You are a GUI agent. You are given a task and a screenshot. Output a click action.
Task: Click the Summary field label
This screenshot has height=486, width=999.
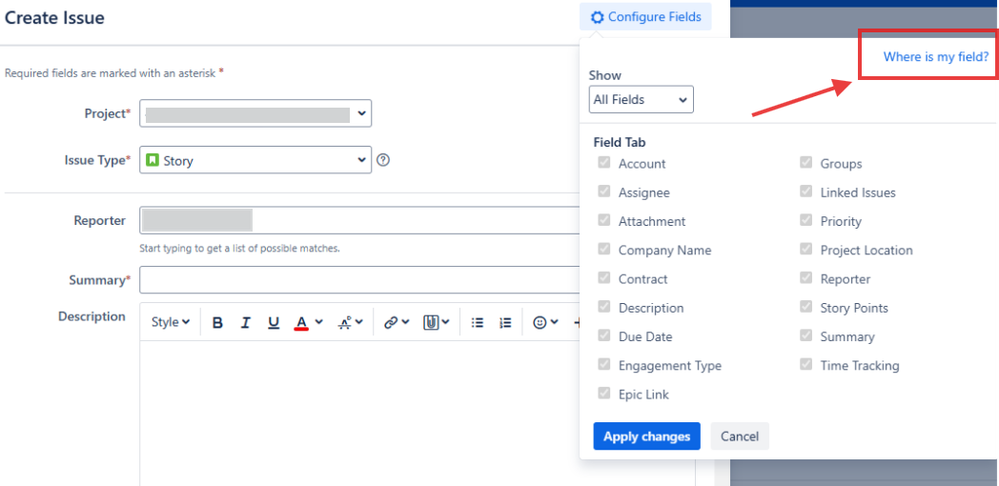pos(100,280)
